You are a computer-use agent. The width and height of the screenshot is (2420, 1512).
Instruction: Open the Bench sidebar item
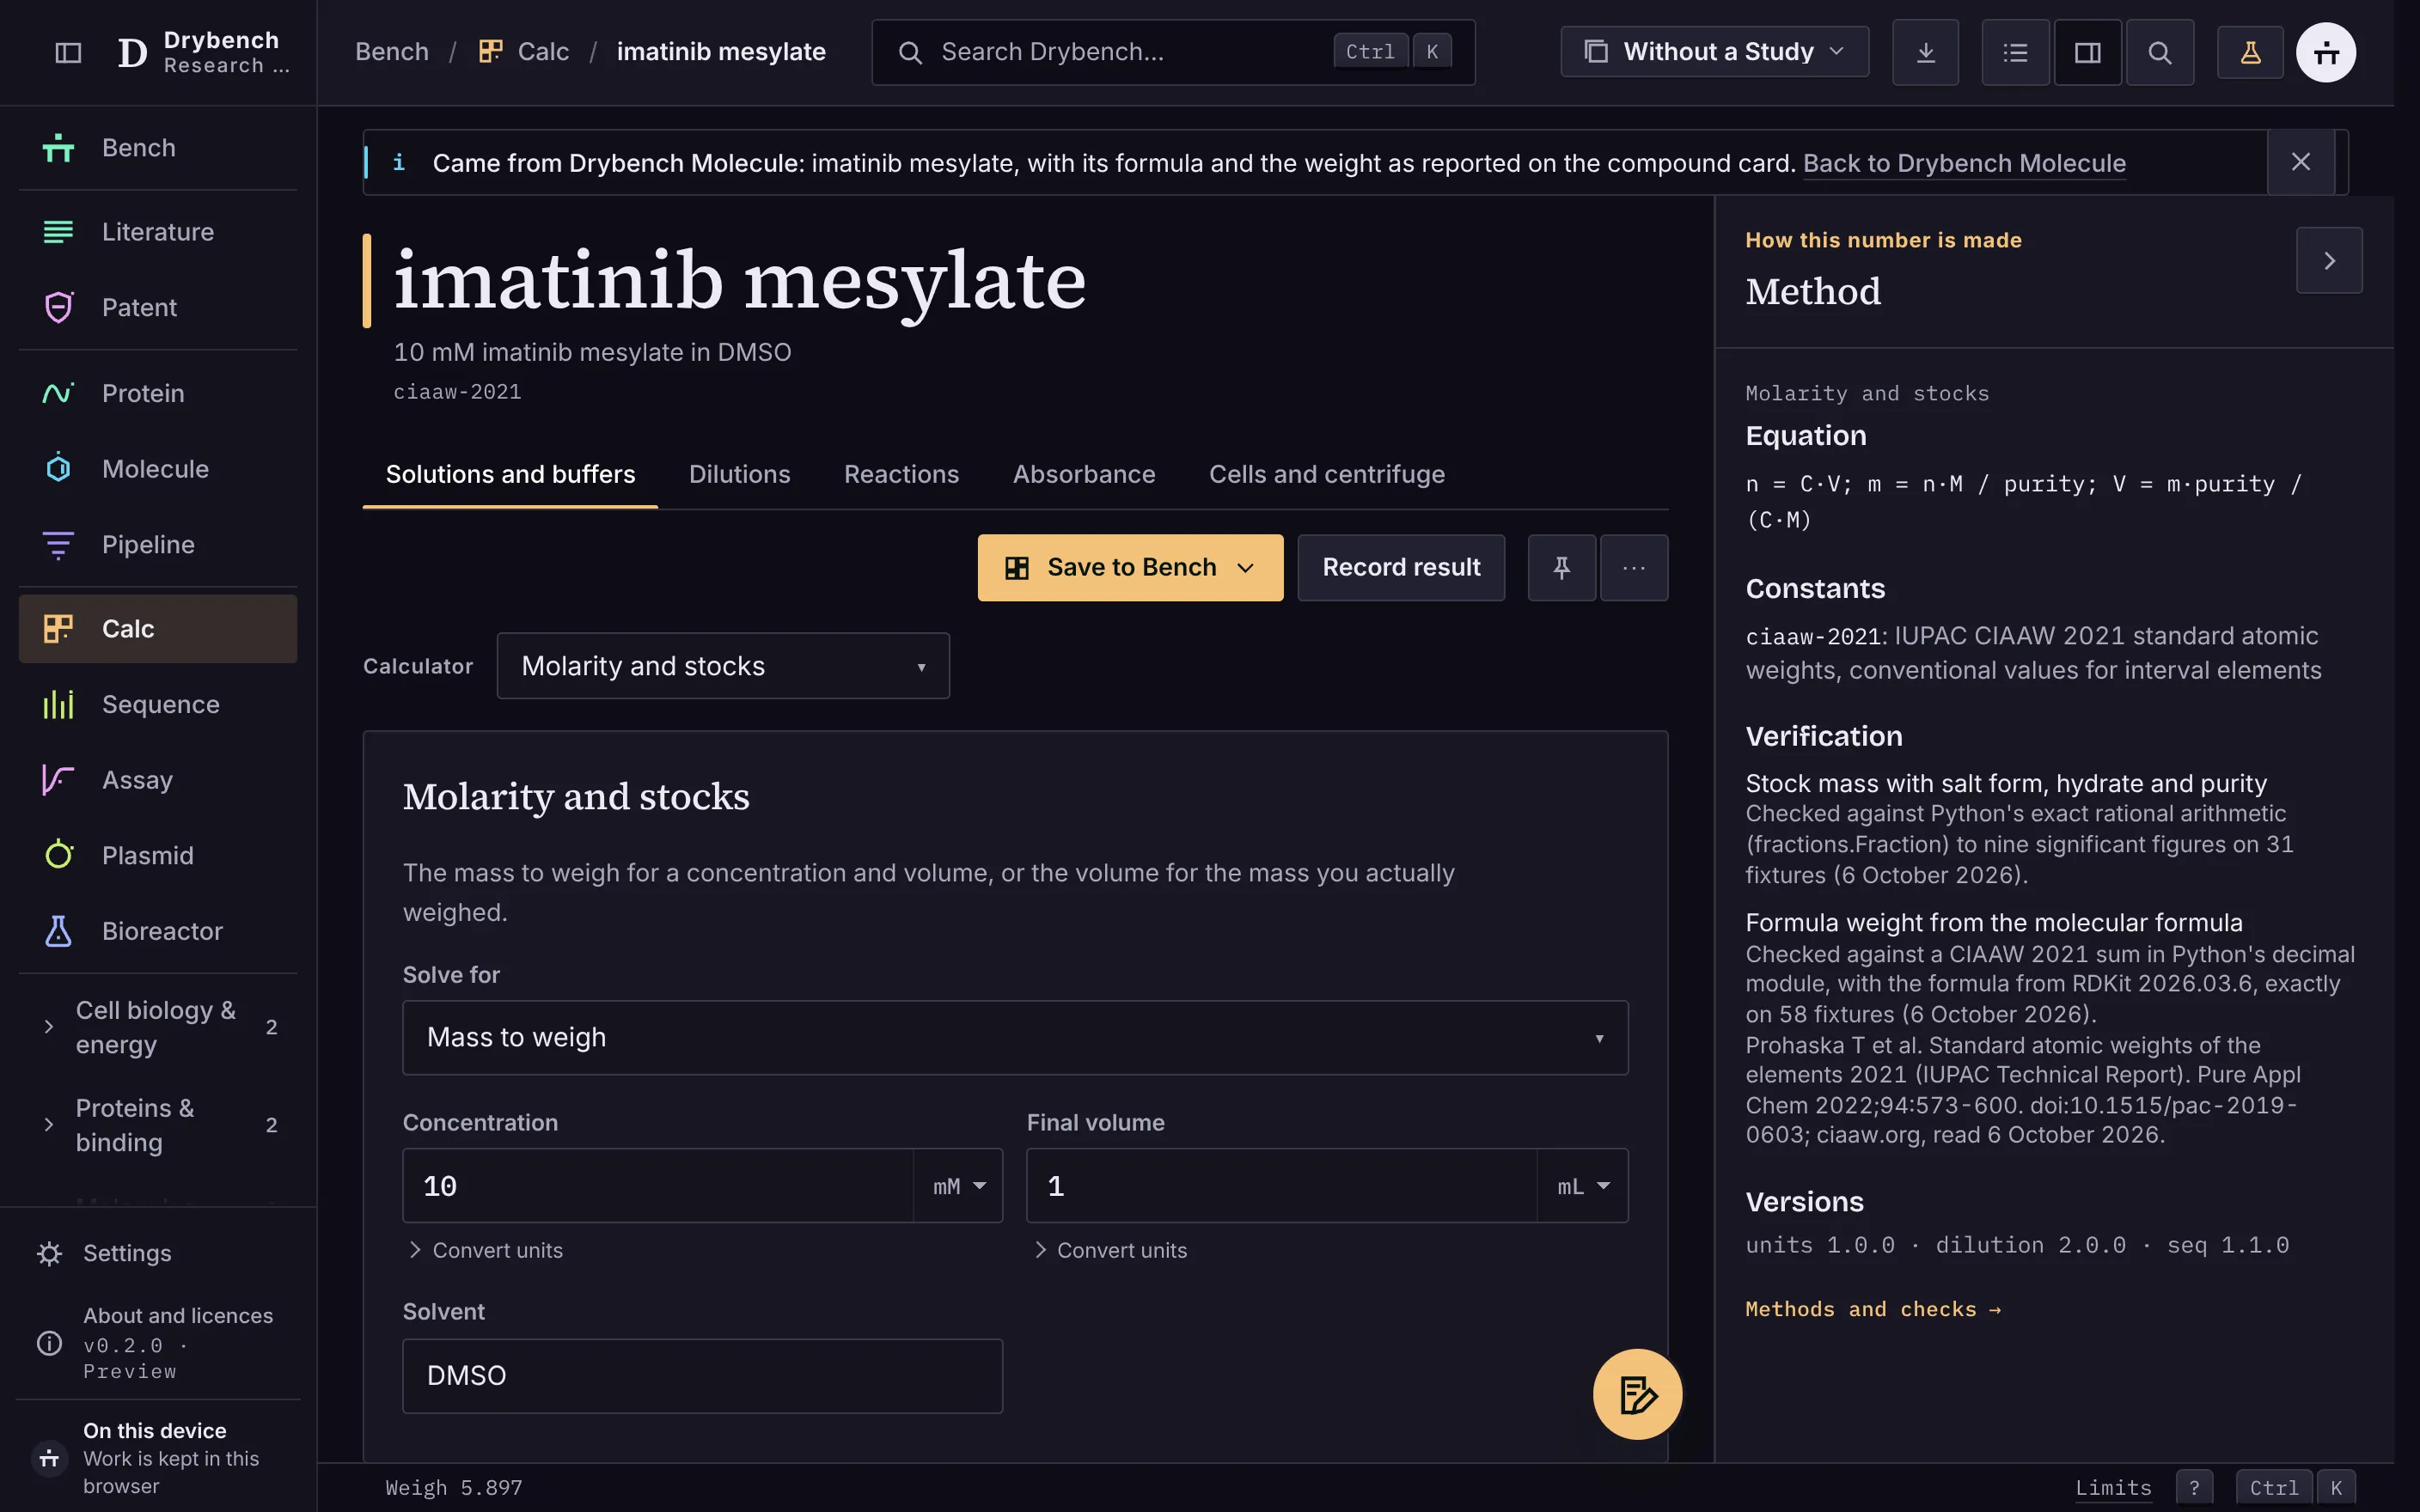(x=158, y=148)
